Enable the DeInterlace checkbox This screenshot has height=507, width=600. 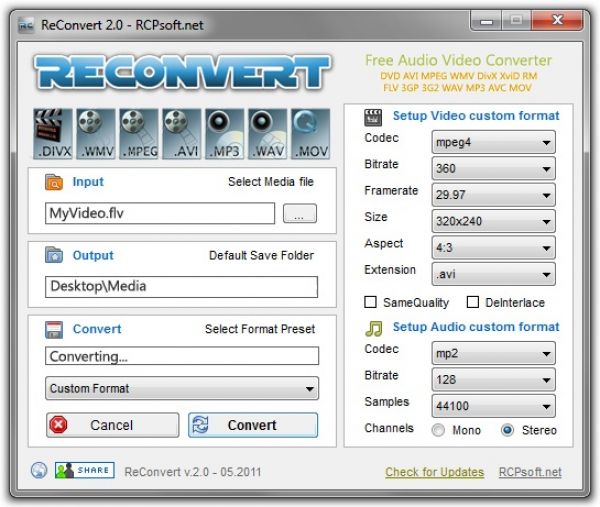[473, 302]
